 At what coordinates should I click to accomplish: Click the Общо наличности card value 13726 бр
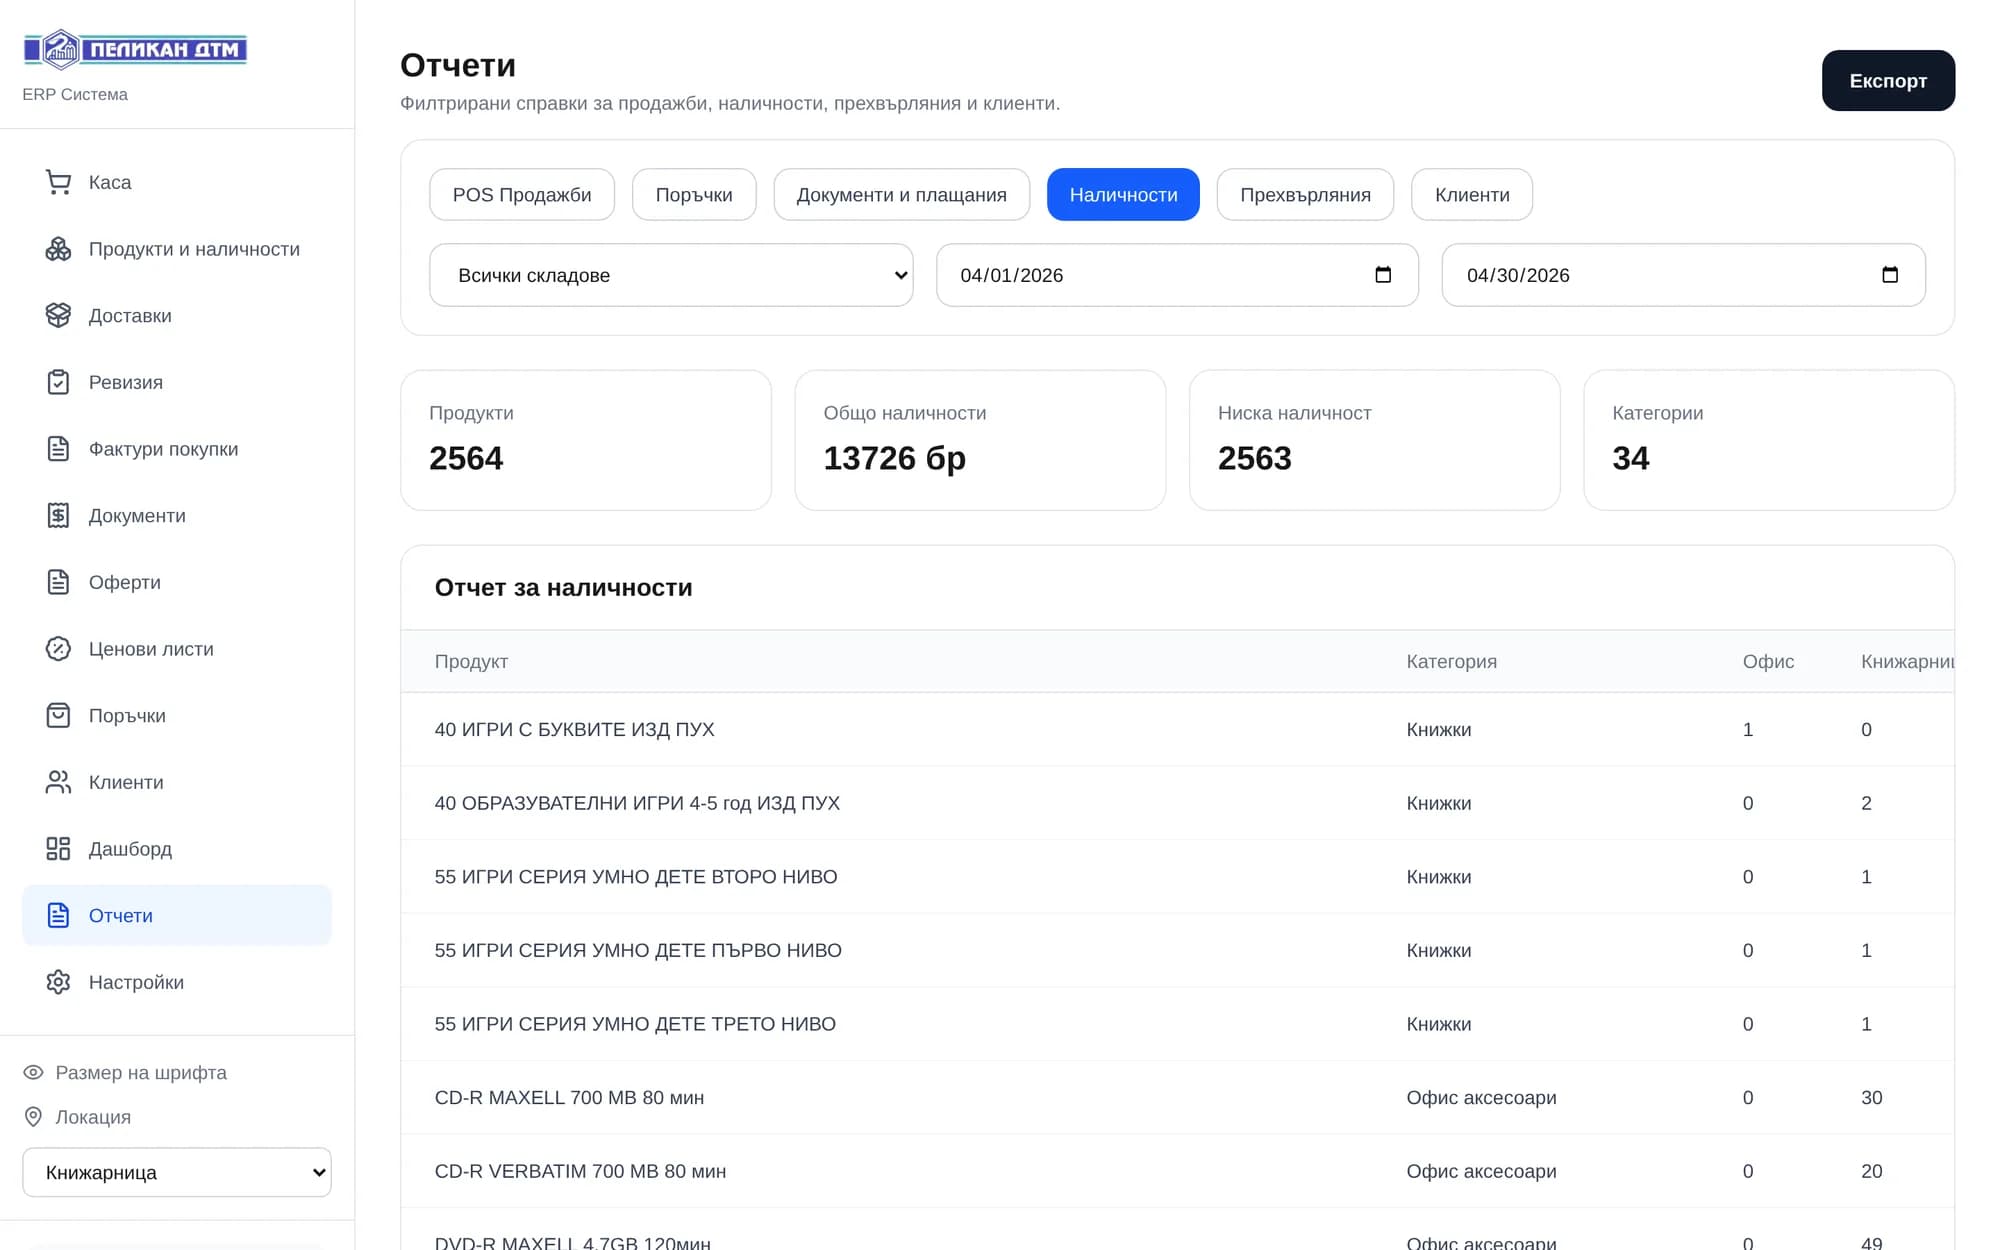coord(894,458)
